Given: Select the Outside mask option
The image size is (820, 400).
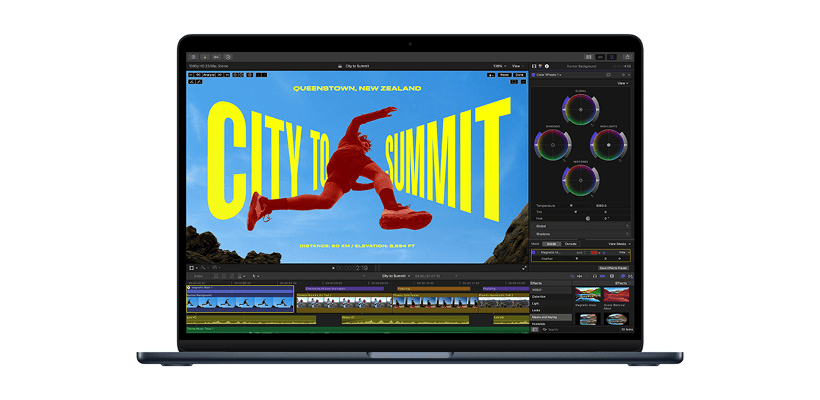Looking at the screenshot, I should 570,243.
